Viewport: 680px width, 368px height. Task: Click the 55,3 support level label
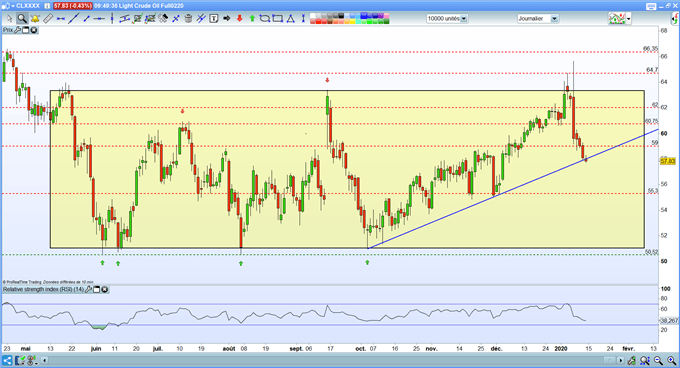[x=653, y=191]
